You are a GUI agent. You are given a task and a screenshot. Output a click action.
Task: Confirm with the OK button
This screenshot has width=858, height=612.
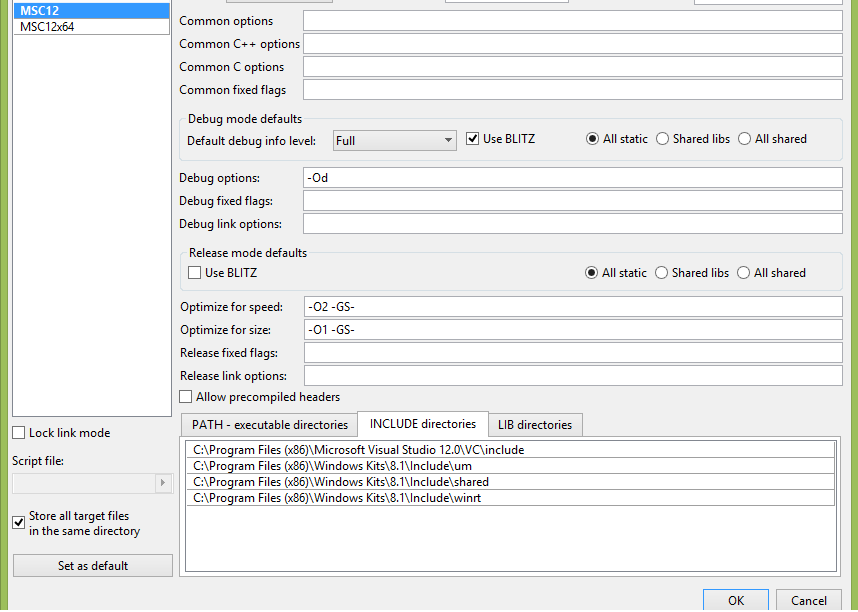pos(736,601)
